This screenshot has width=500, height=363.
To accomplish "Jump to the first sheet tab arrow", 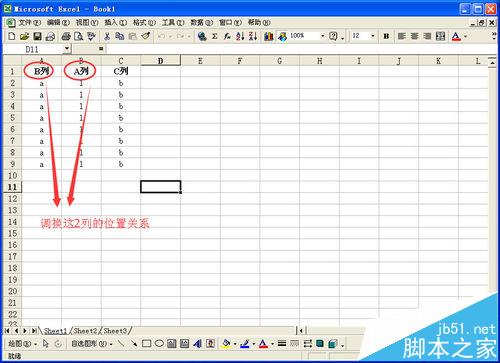I will click(x=7, y=331).
